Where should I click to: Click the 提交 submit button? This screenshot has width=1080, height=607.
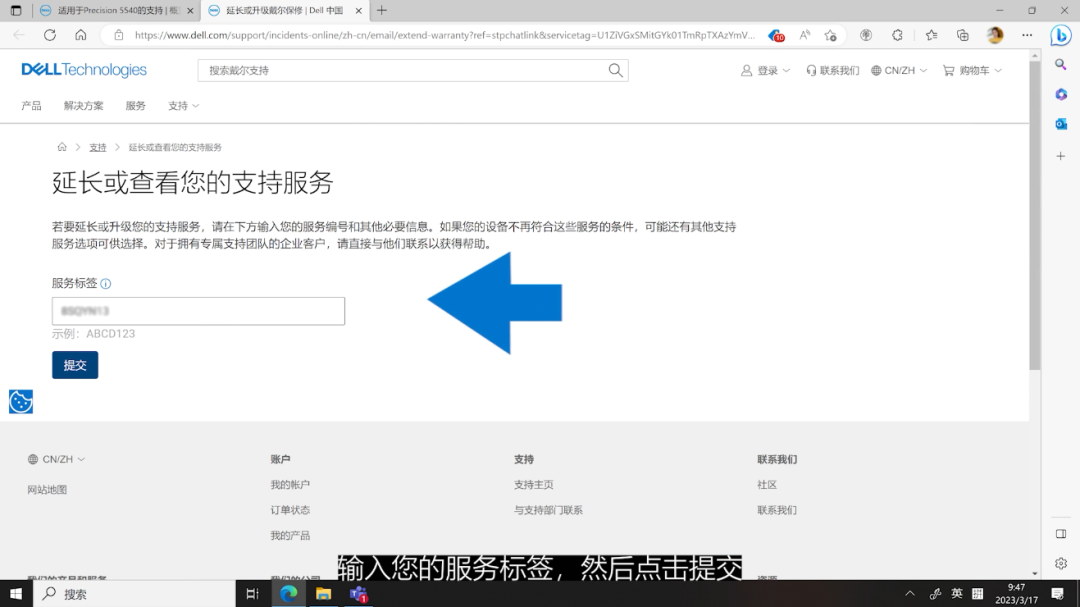click(75, 364)
